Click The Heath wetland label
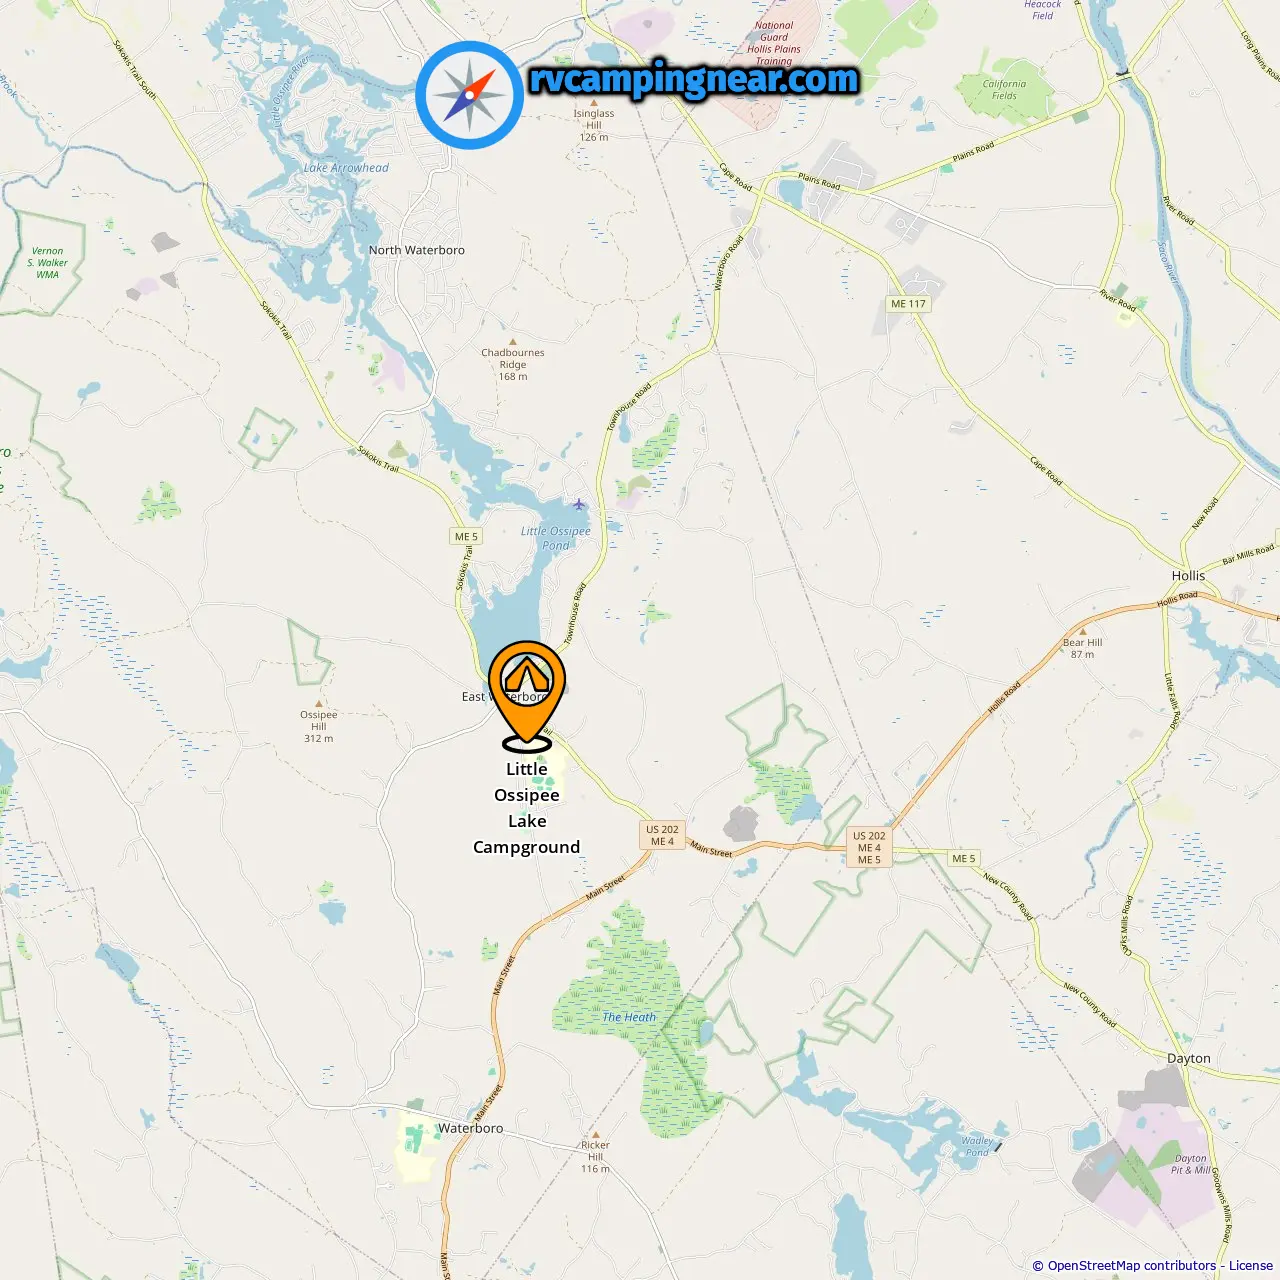Screen dimensions: 1280x1280 click(x=629, y=1017)
